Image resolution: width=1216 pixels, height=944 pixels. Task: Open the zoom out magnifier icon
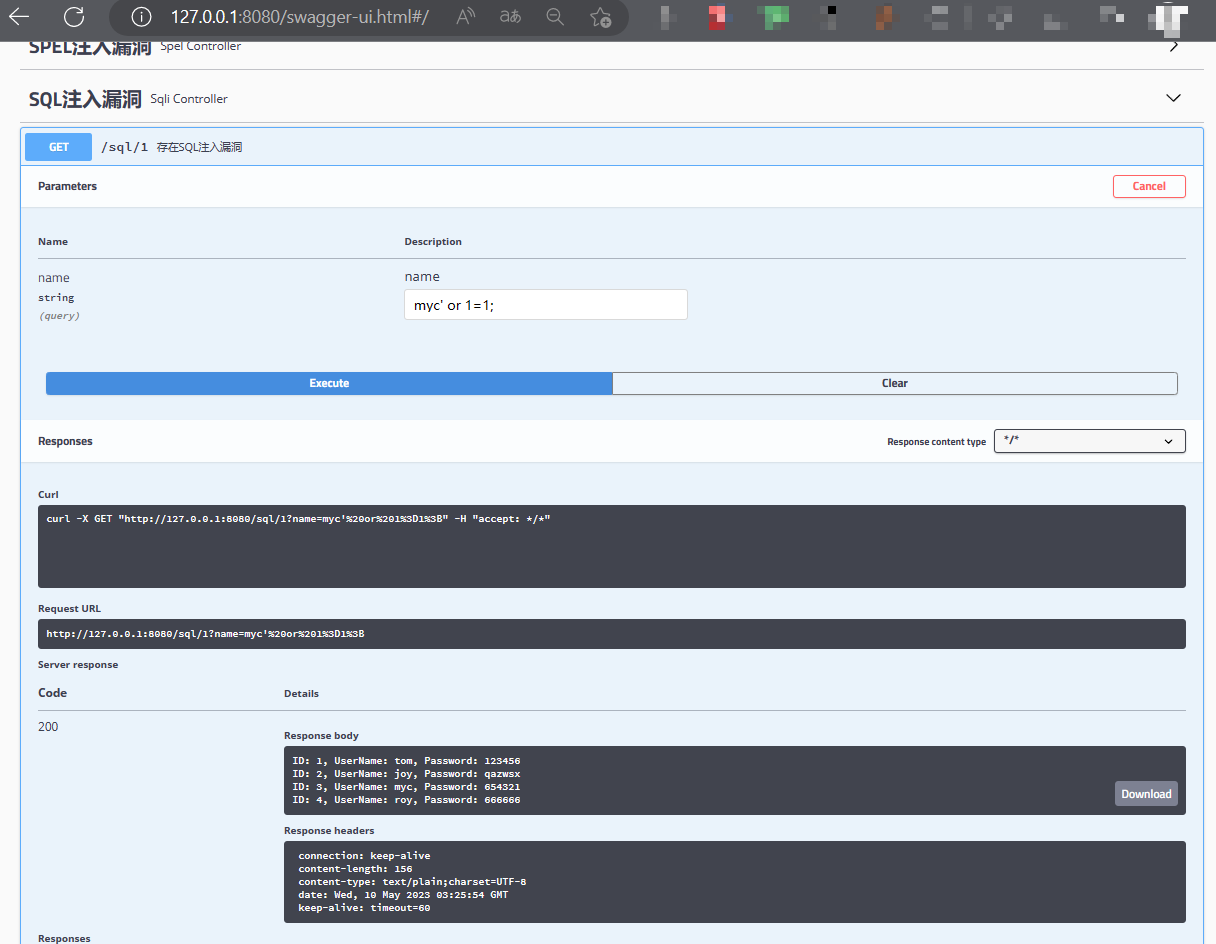[x=555, y=17]
